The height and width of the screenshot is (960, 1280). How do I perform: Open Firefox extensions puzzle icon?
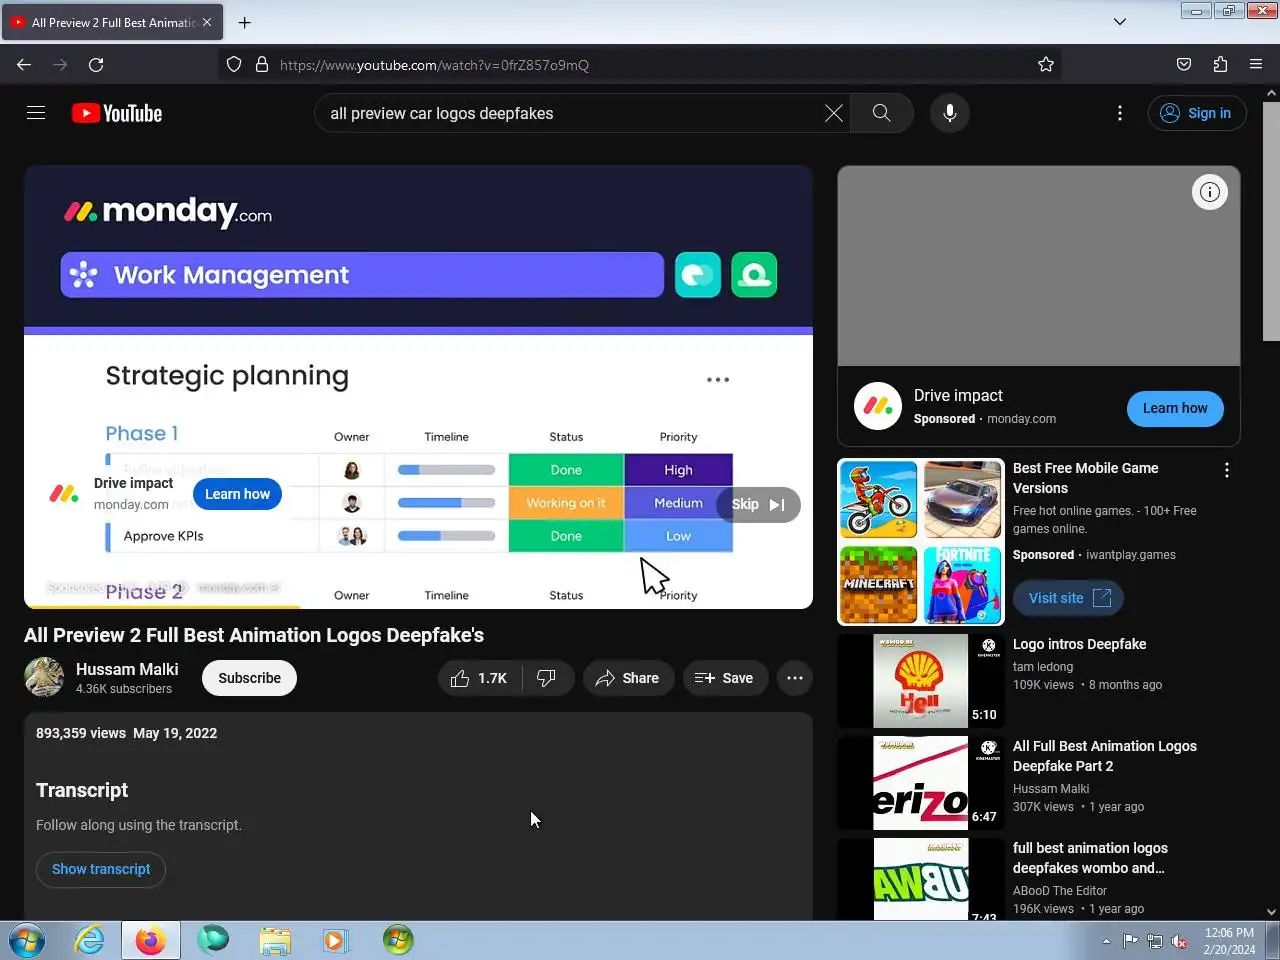(x=1220, y=65)
